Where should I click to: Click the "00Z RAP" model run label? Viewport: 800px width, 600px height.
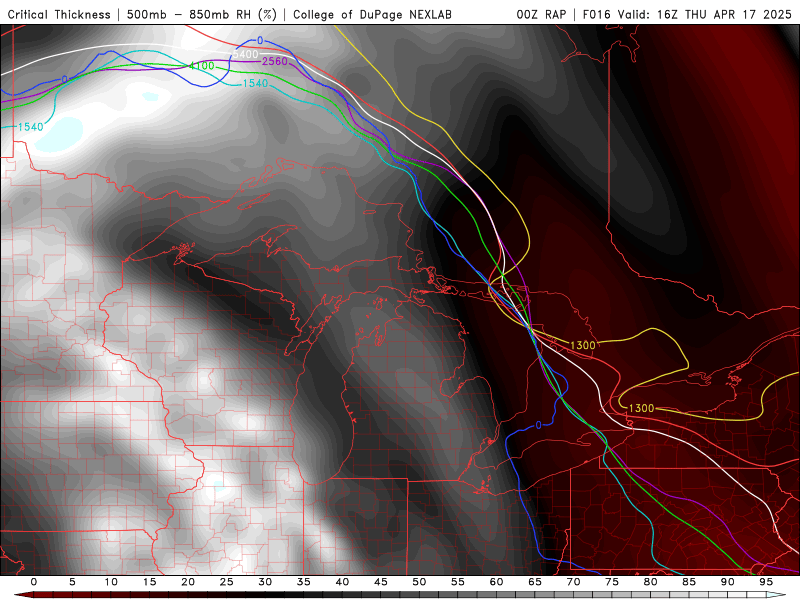[541, 14]
